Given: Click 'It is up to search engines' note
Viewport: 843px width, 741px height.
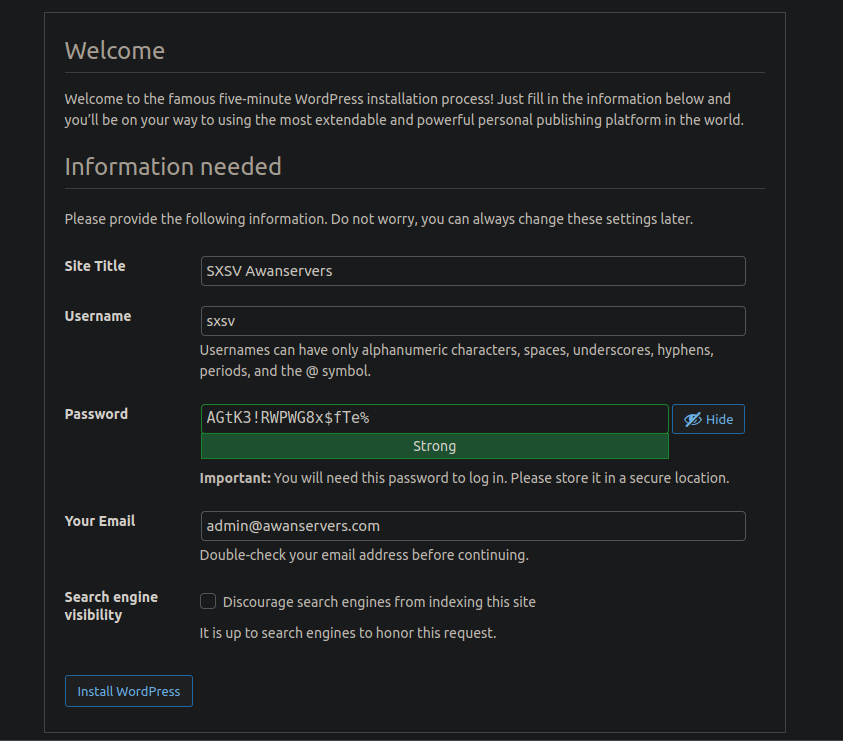Looking at the screenshot, I should [x=348, y=633].
